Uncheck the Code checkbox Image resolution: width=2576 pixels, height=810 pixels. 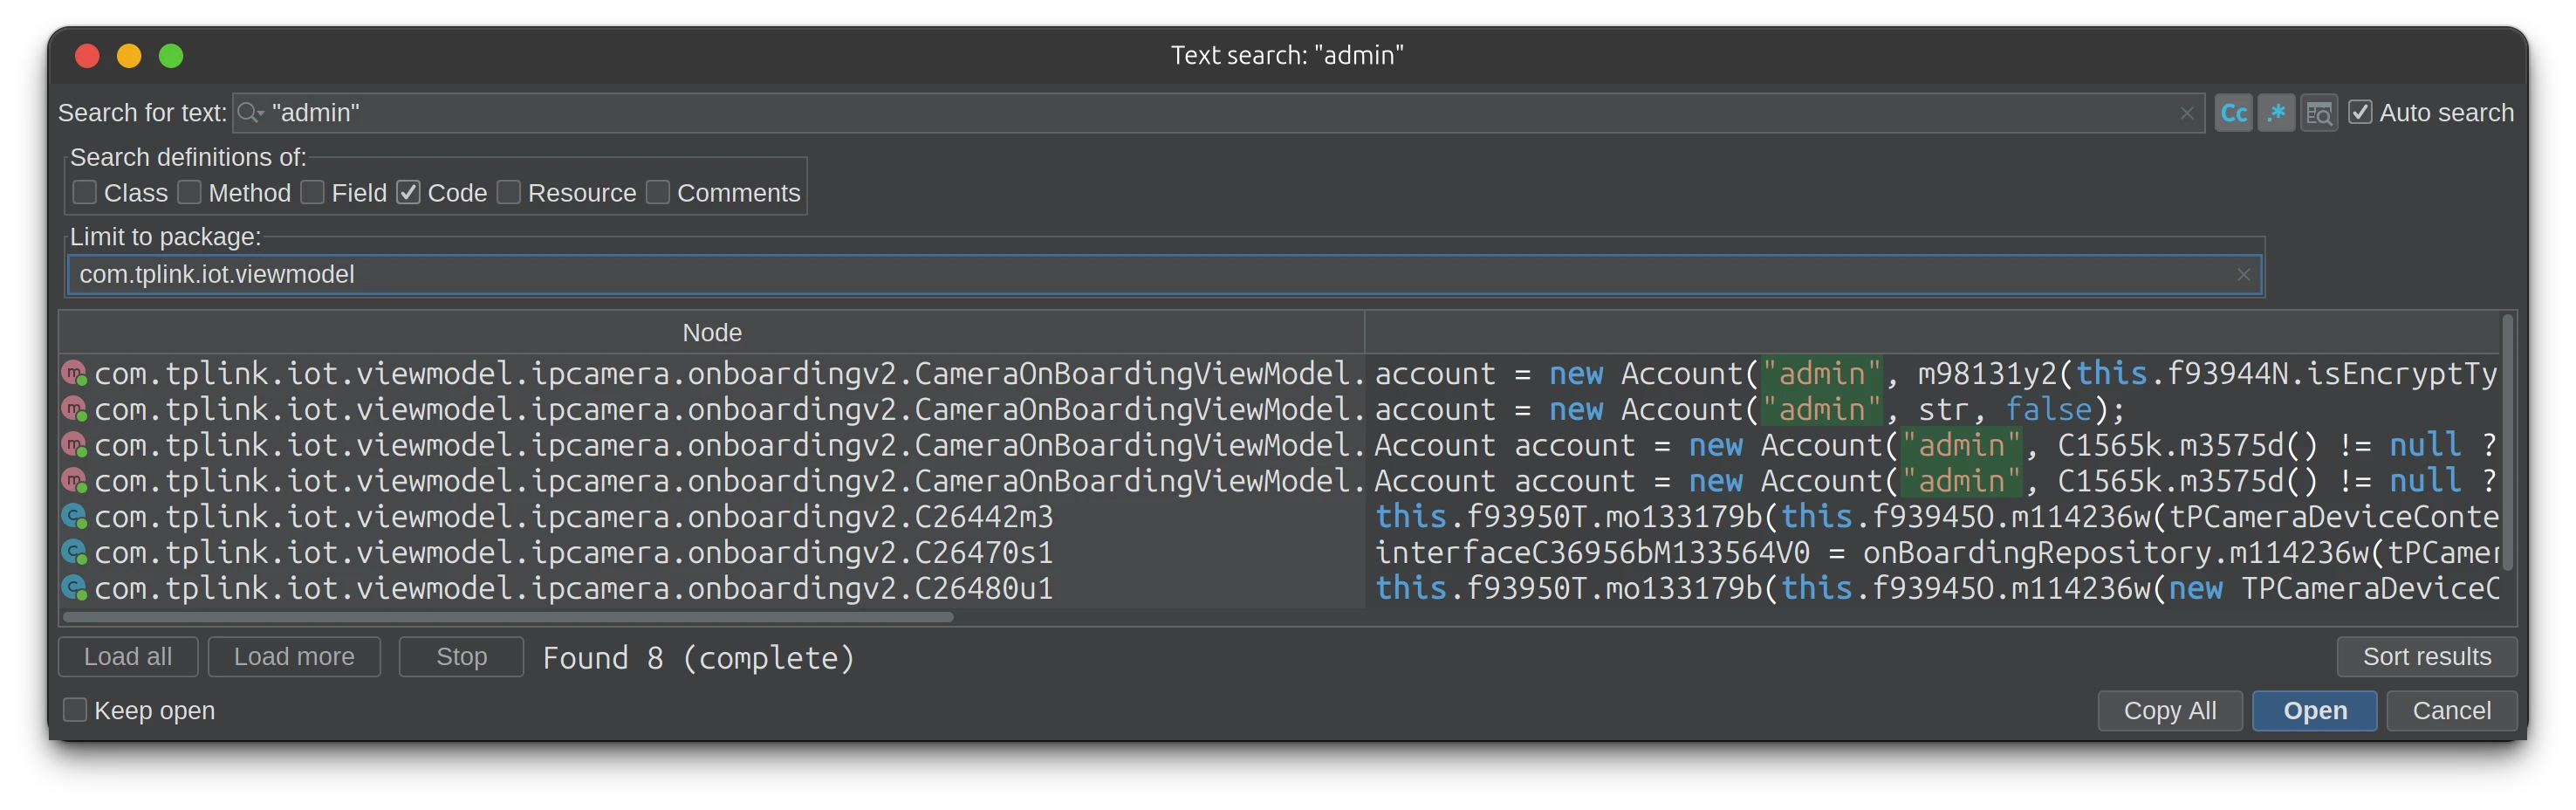pyautogui.click(x=408, y=192)
